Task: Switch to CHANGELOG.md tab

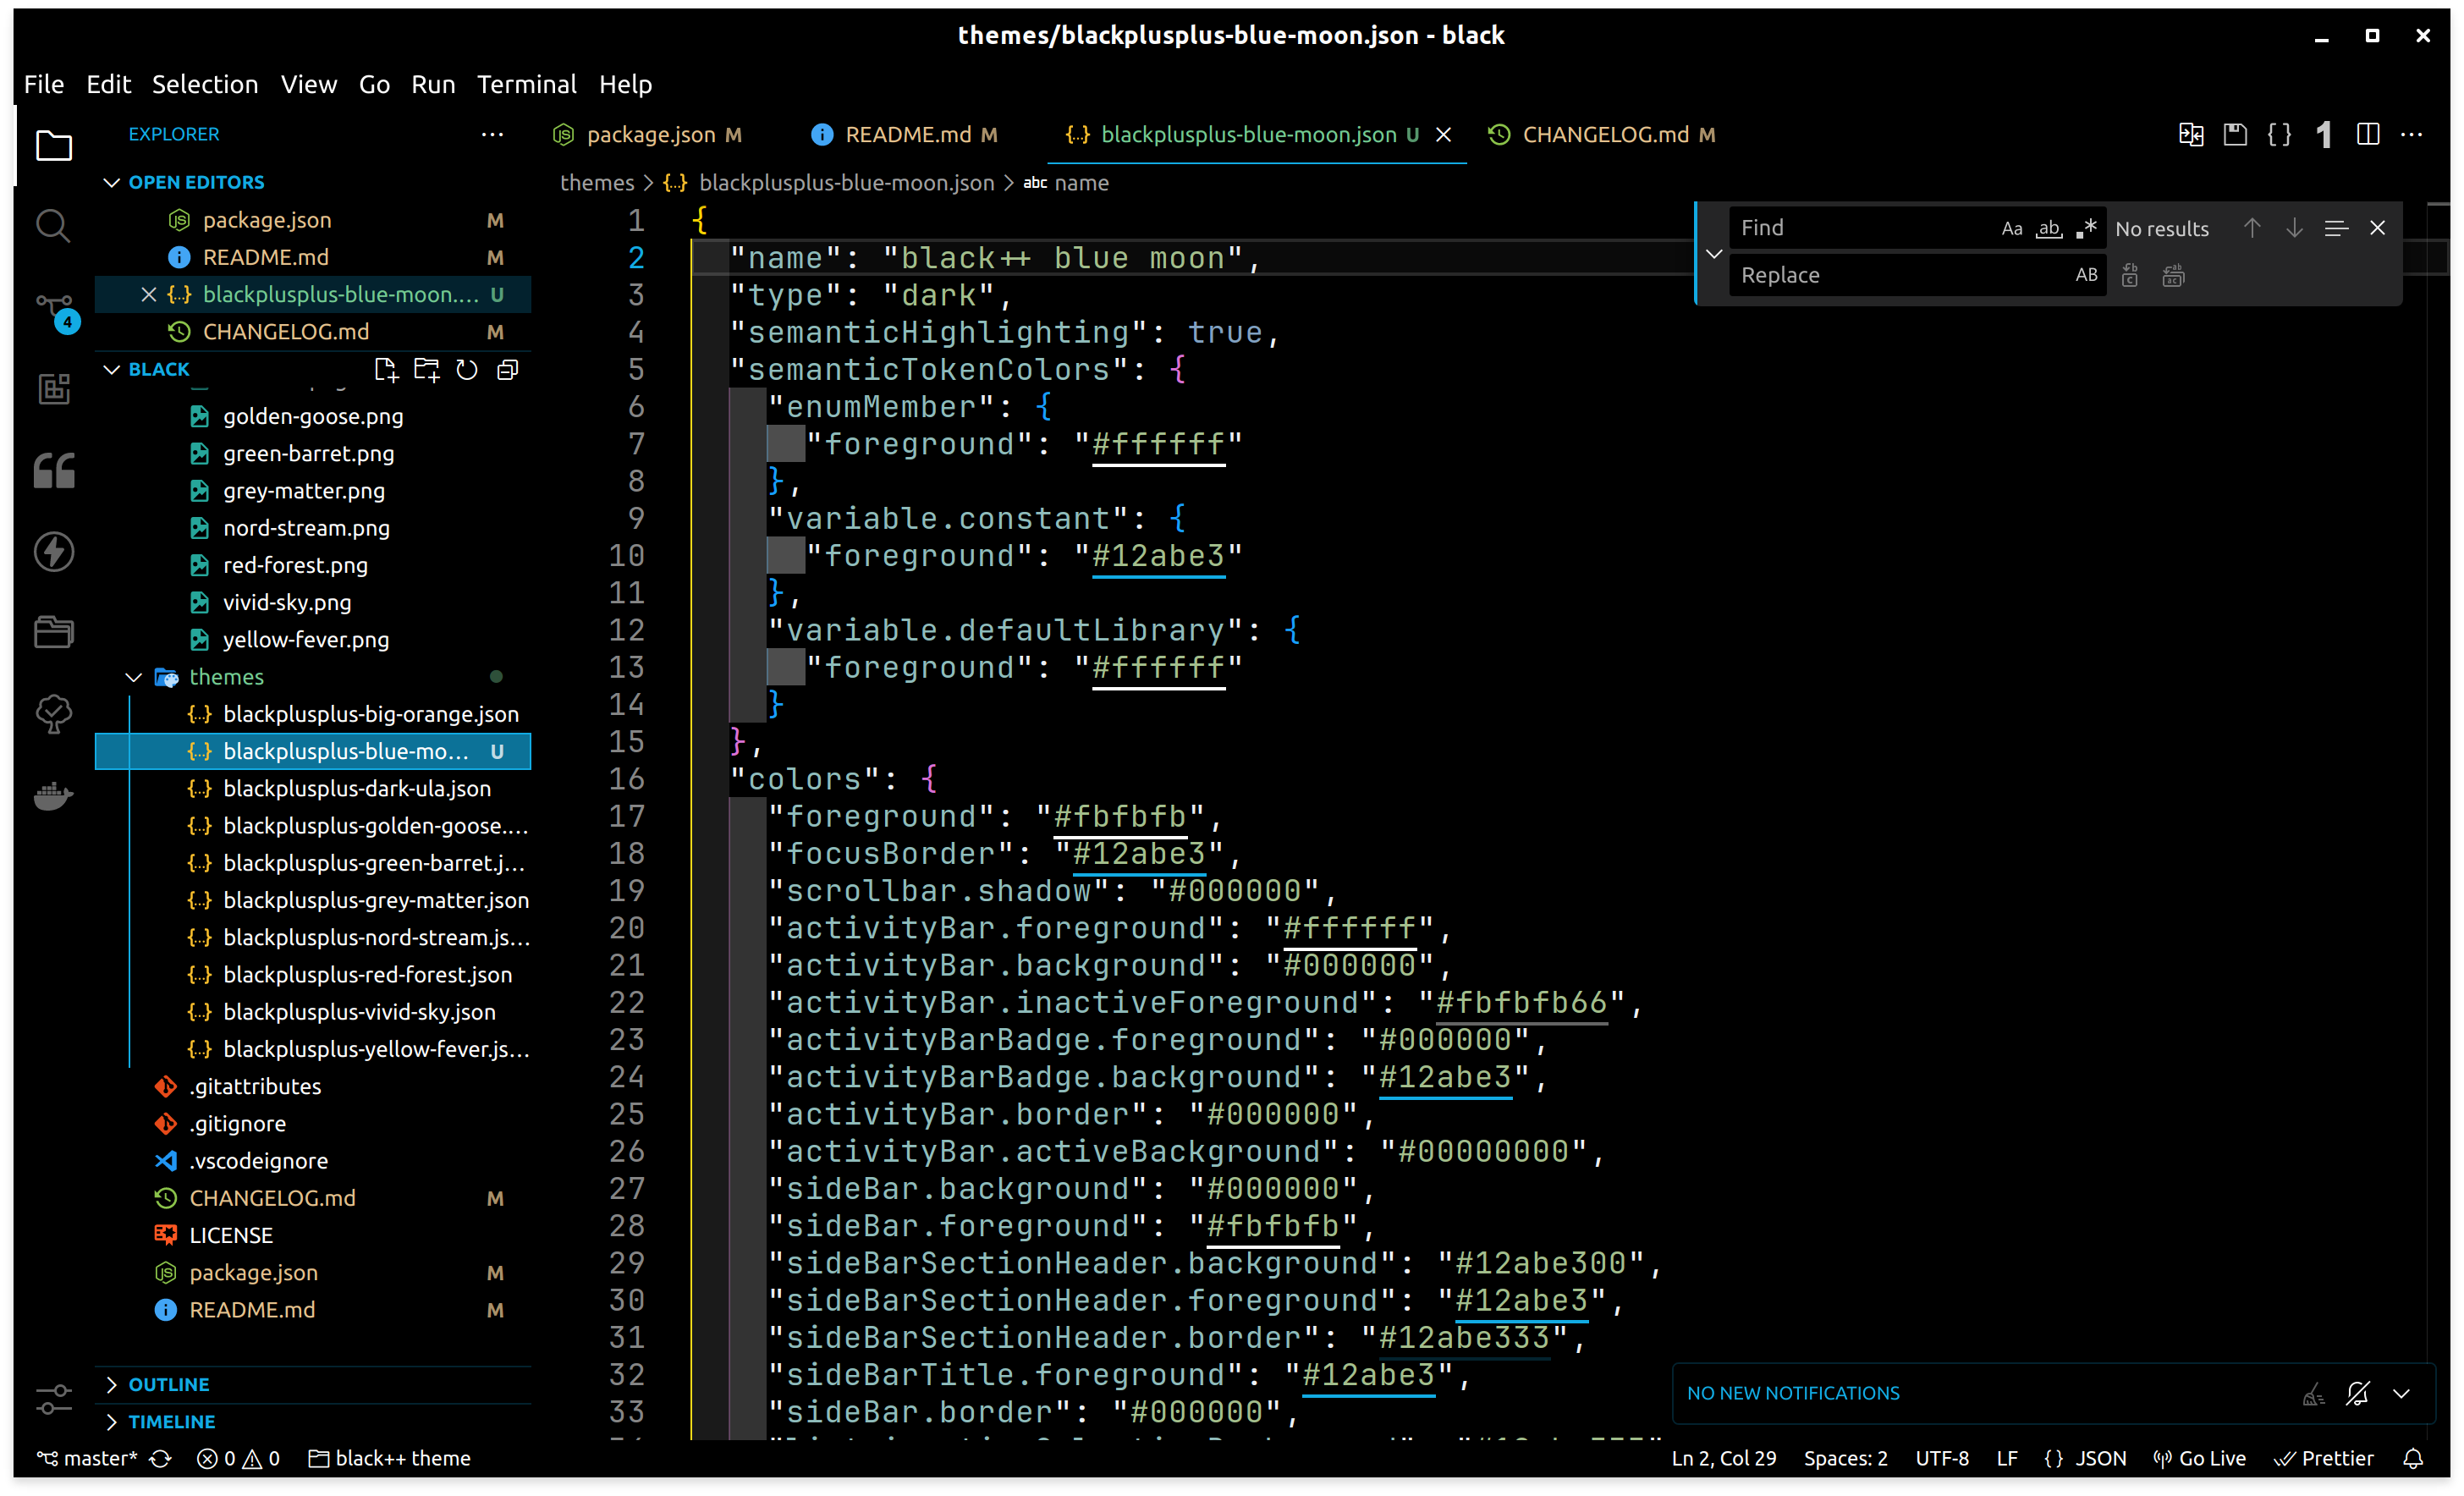Action: (x=1602, y=134)
